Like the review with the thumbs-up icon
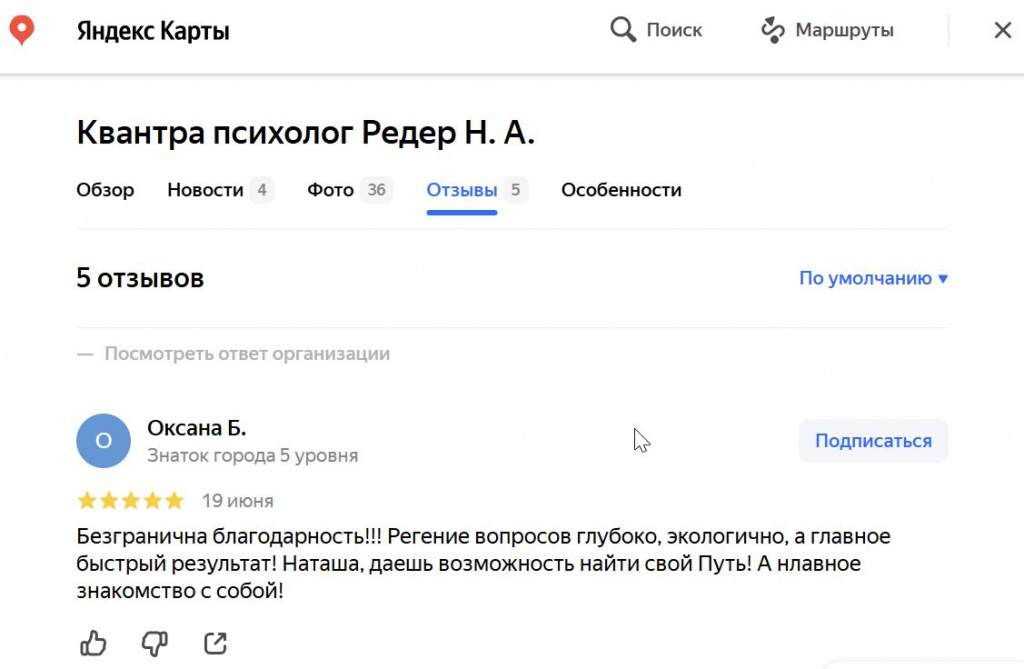1024x669 pixels. click(x=92, y=643)
